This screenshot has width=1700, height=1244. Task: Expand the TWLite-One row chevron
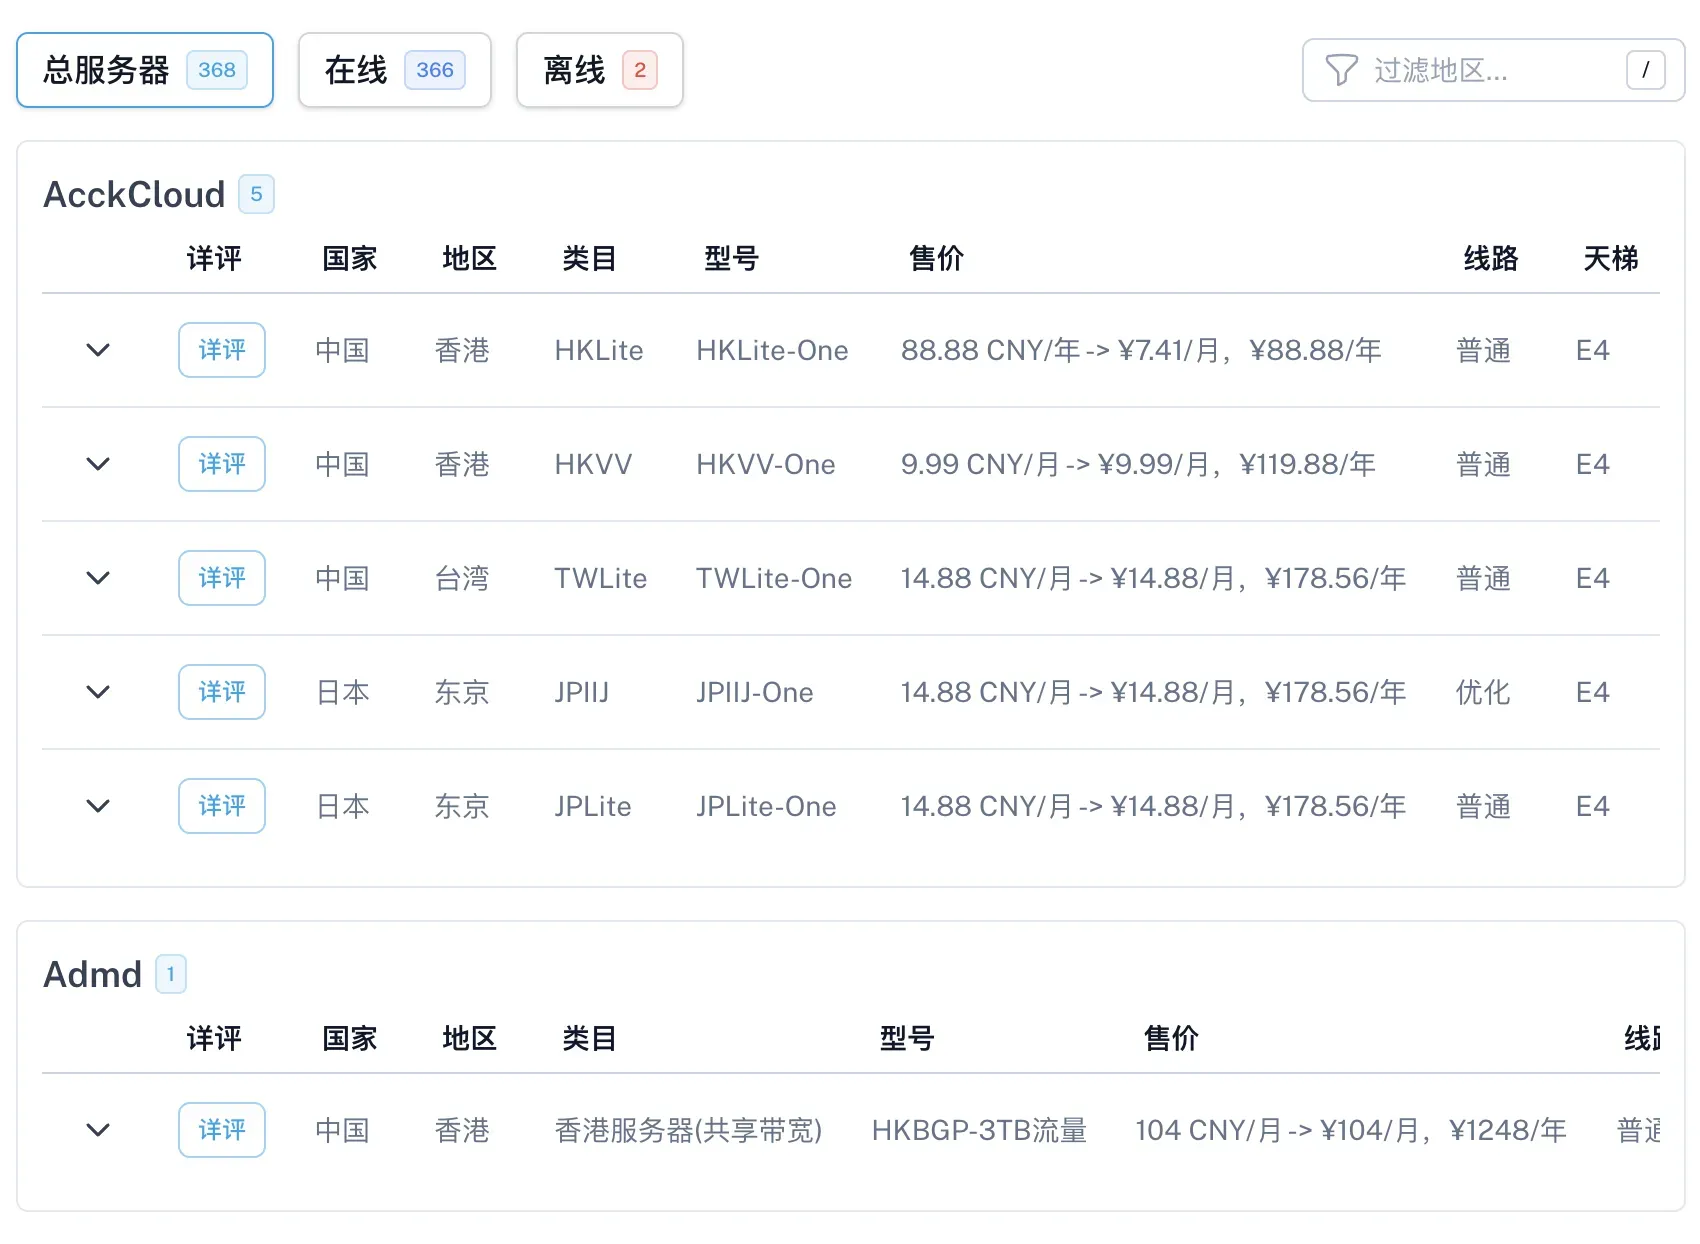click(98, 578)
